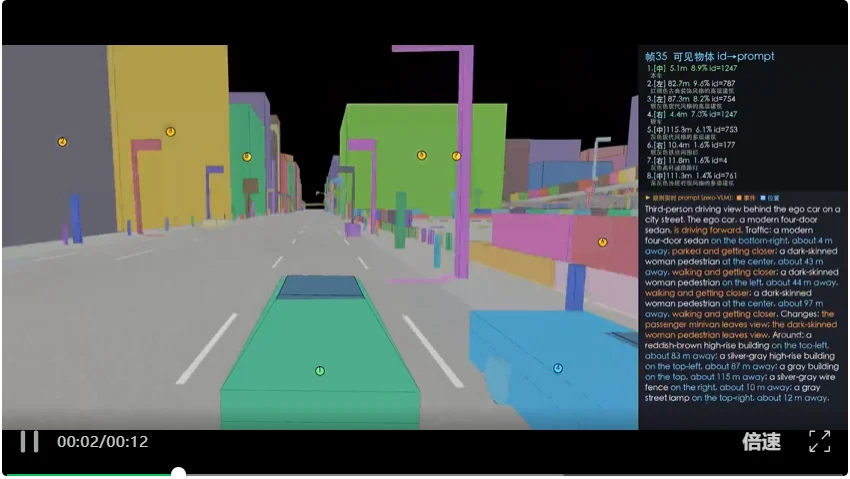Click the text 'reddish-brown high-rise building'
850x479 pixels.
click(x=707, y=345)
